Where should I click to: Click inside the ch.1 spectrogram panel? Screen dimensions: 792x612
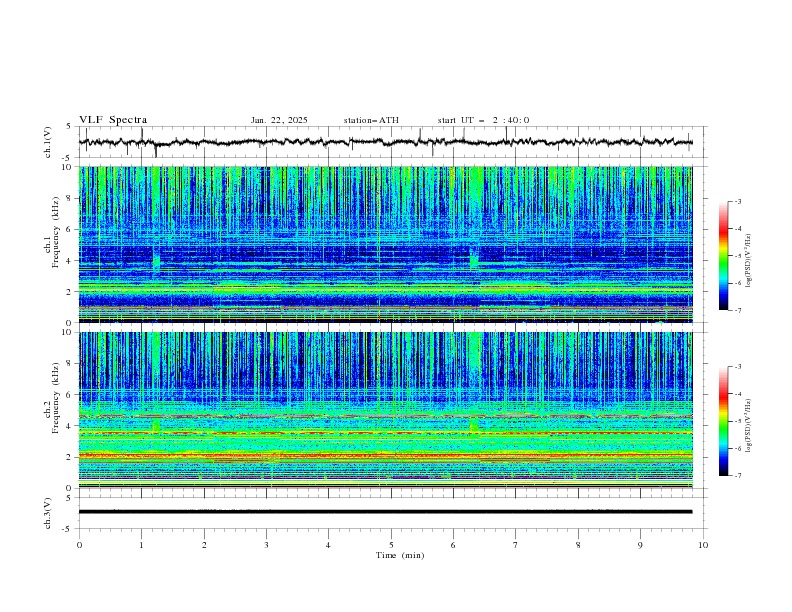click(x=385, y=244)
